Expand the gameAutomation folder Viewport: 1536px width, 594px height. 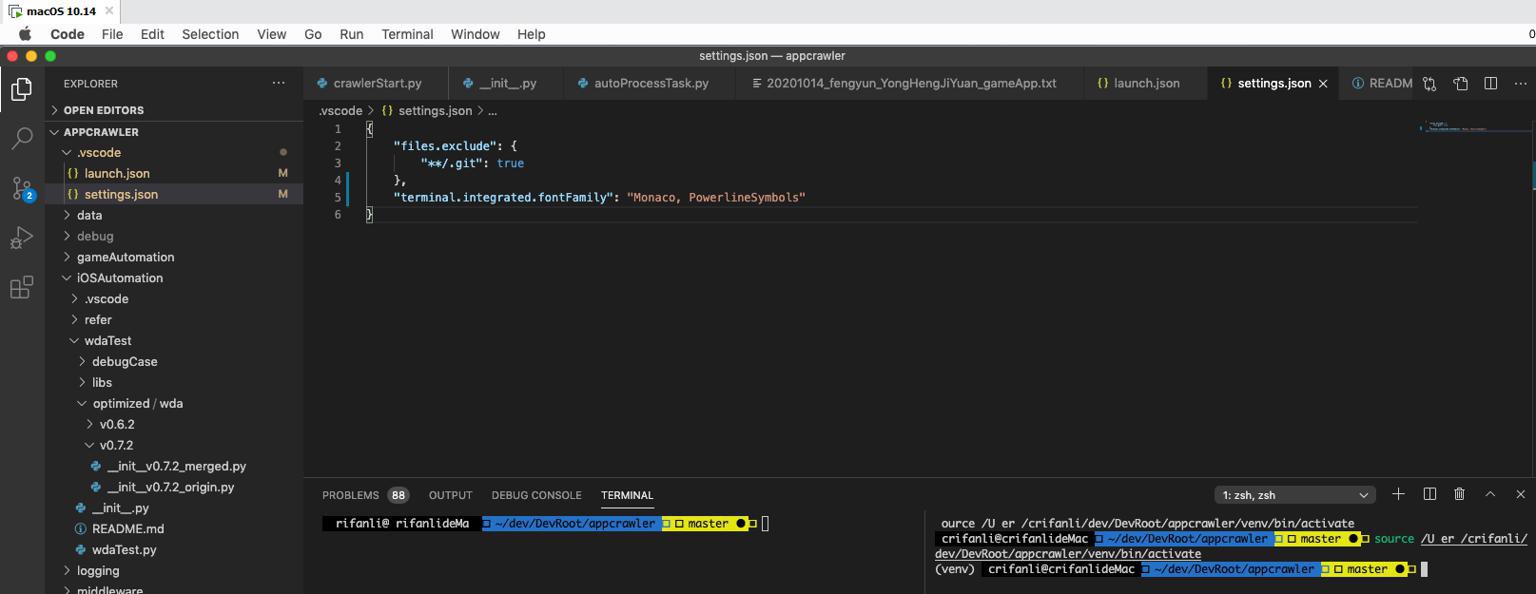[174, 257]
